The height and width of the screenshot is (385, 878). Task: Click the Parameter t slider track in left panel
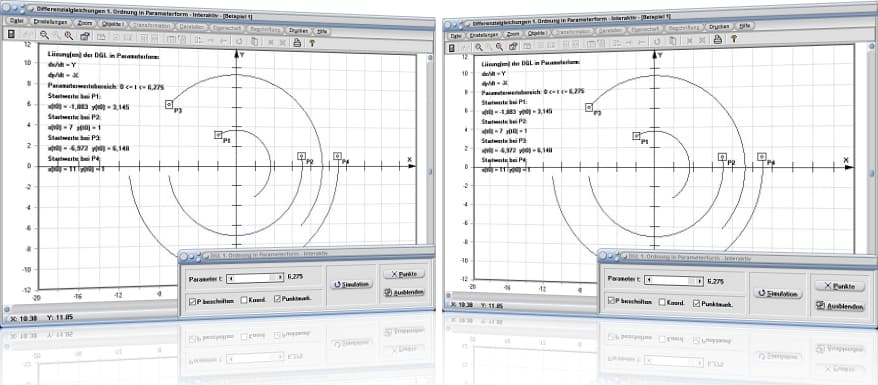click(x=256, y=277)
